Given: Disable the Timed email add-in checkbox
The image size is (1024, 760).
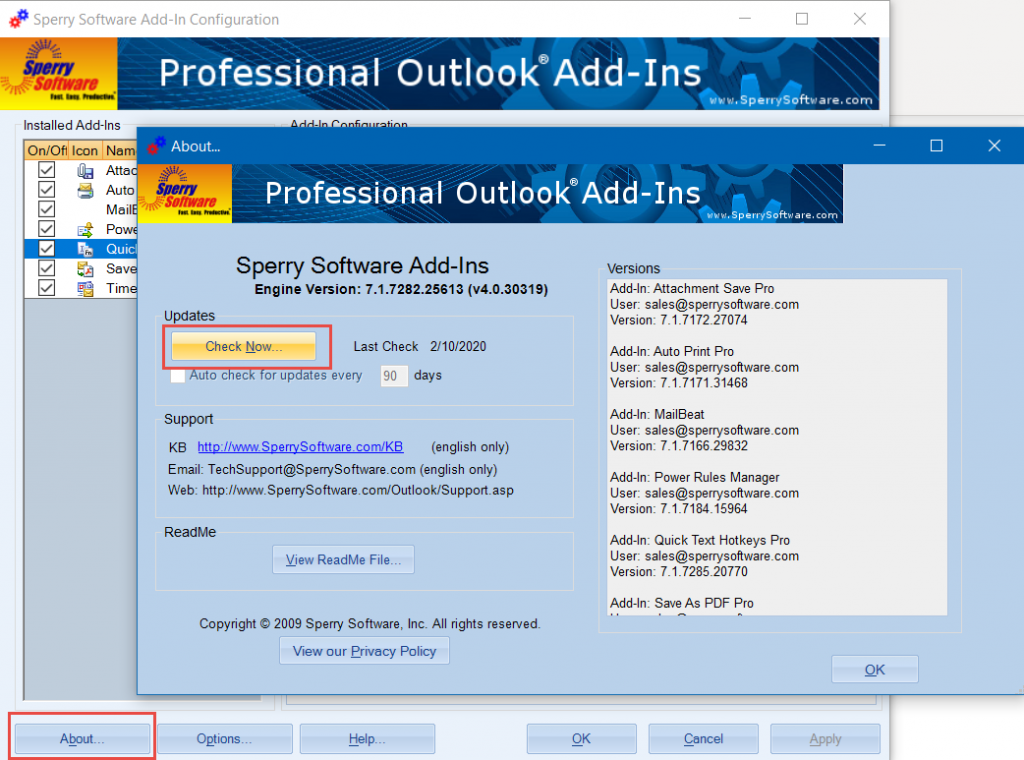Looking at the screenshot, I should pyautogui.click(x=45, y=287).
